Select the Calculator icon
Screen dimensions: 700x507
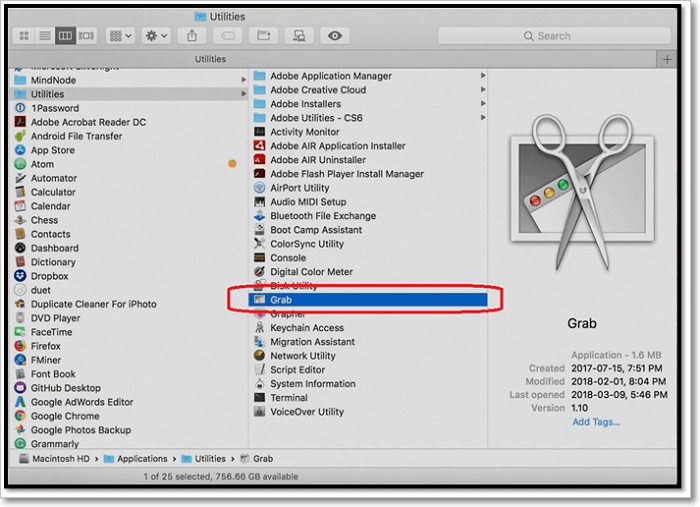pyautogui.click(x=20, y=192)
